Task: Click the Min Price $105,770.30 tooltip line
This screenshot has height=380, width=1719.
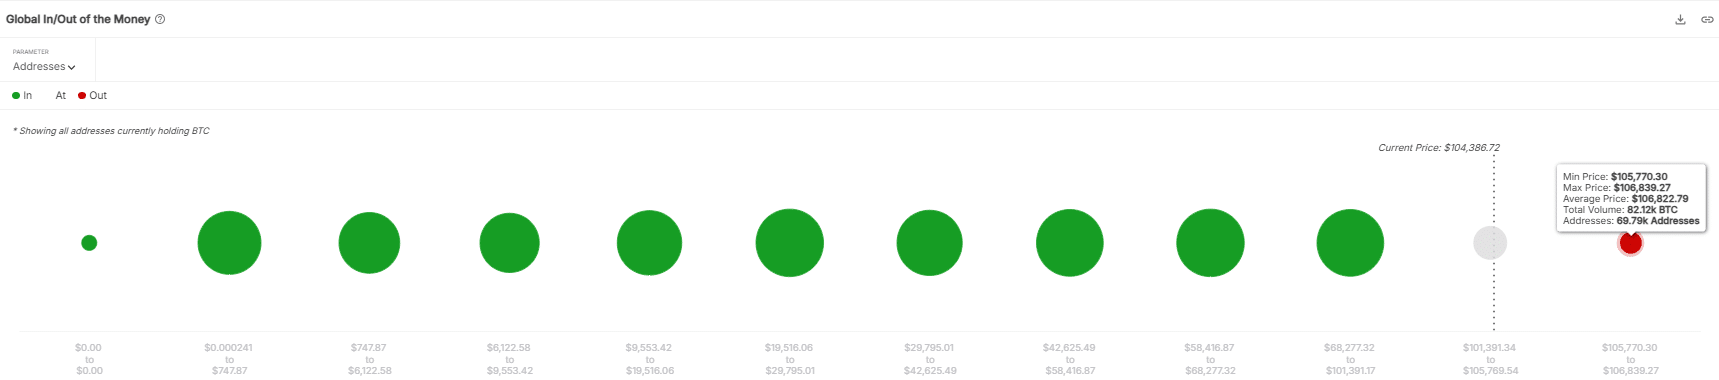Action: 1615,177
